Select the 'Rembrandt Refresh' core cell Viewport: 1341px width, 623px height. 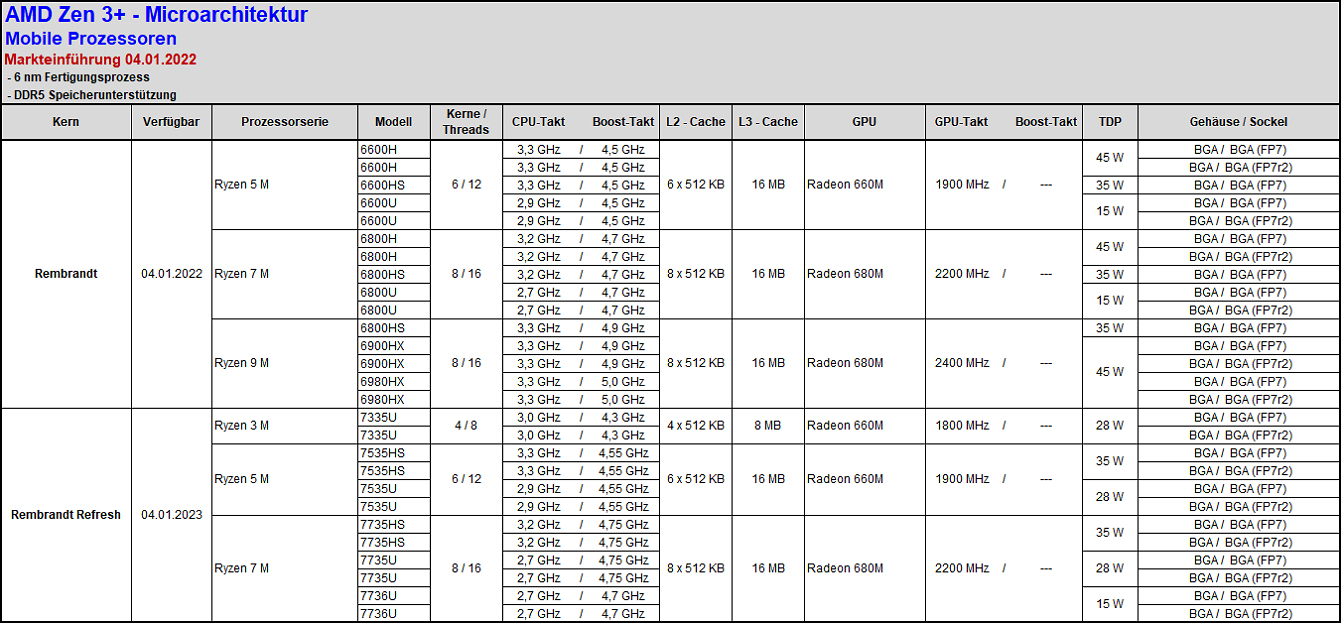[x=66, y=515]
